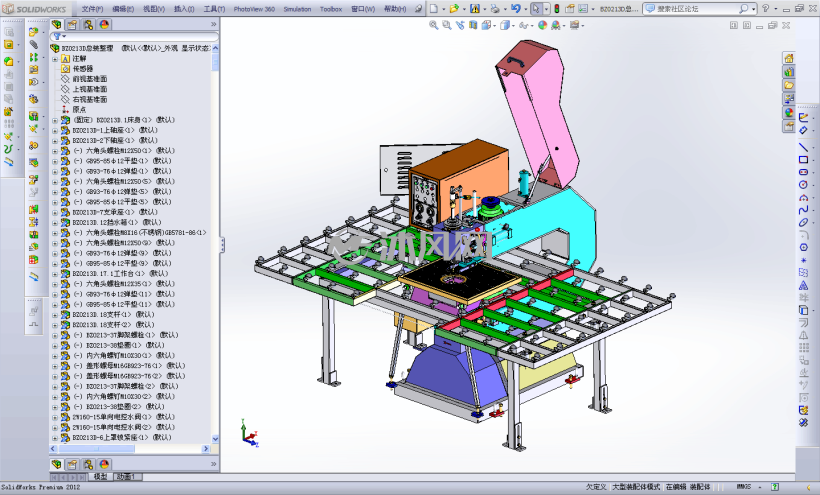Click the Undo arrow icon

point(516,8)
